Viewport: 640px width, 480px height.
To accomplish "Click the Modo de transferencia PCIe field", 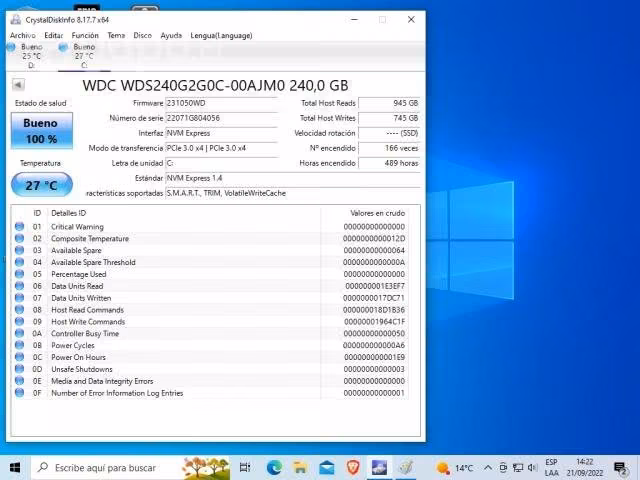I will 222,148.
